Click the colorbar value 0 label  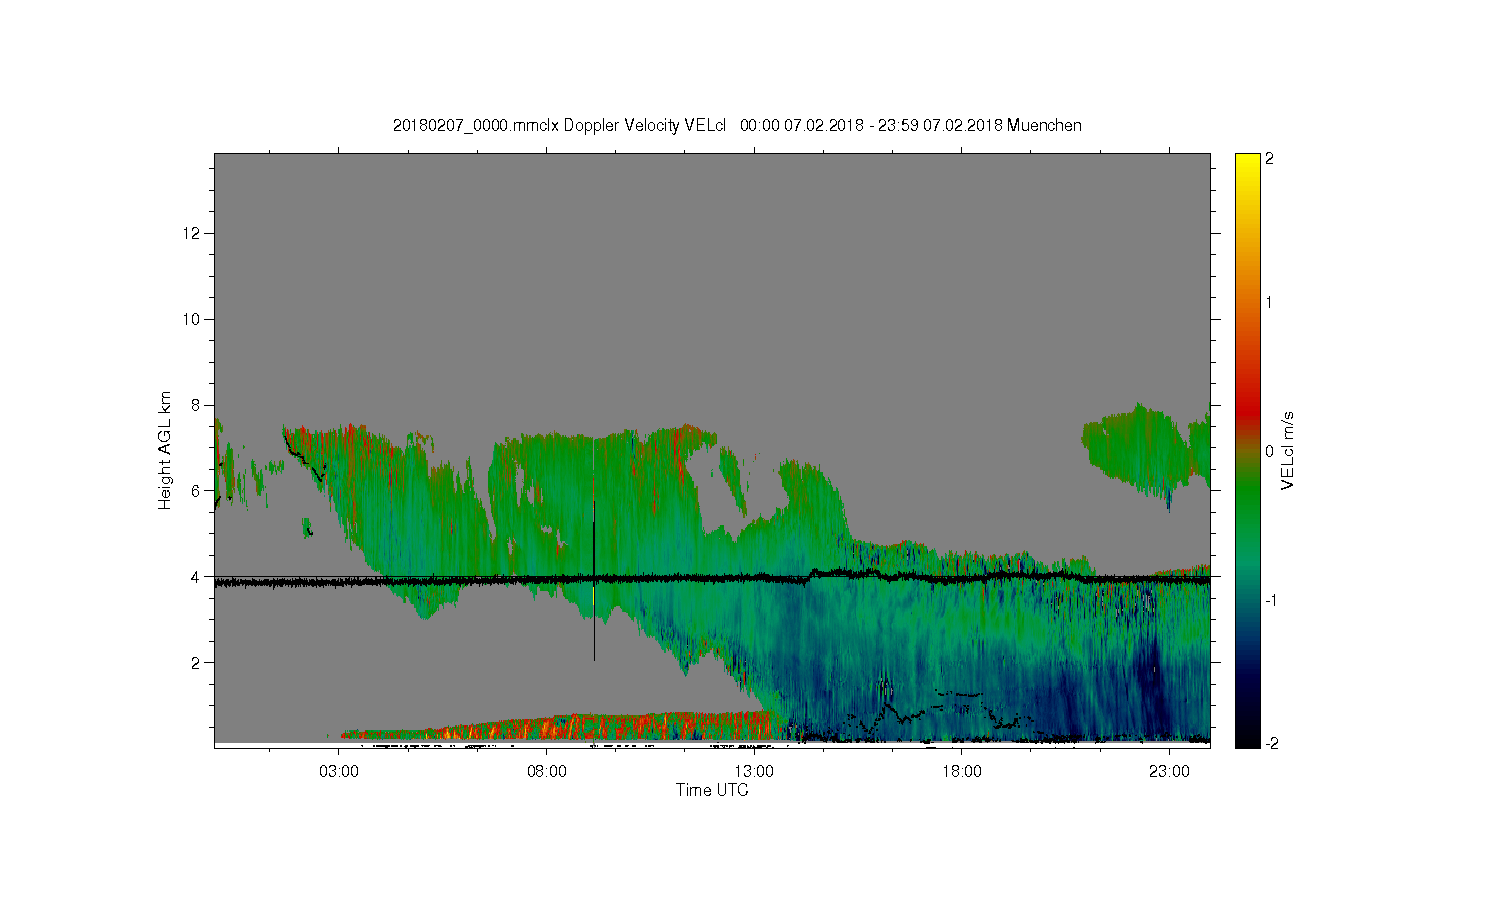pos(1269,451)
